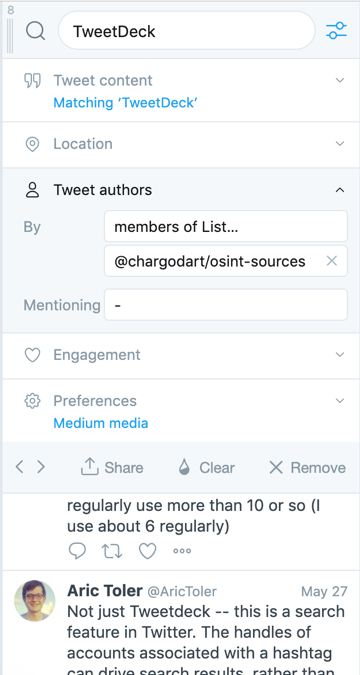Reply to the tweet via speech bubble icon
The width and height of the screenshot is (360, 675).
pyautogui.click(x=77, y=551)
